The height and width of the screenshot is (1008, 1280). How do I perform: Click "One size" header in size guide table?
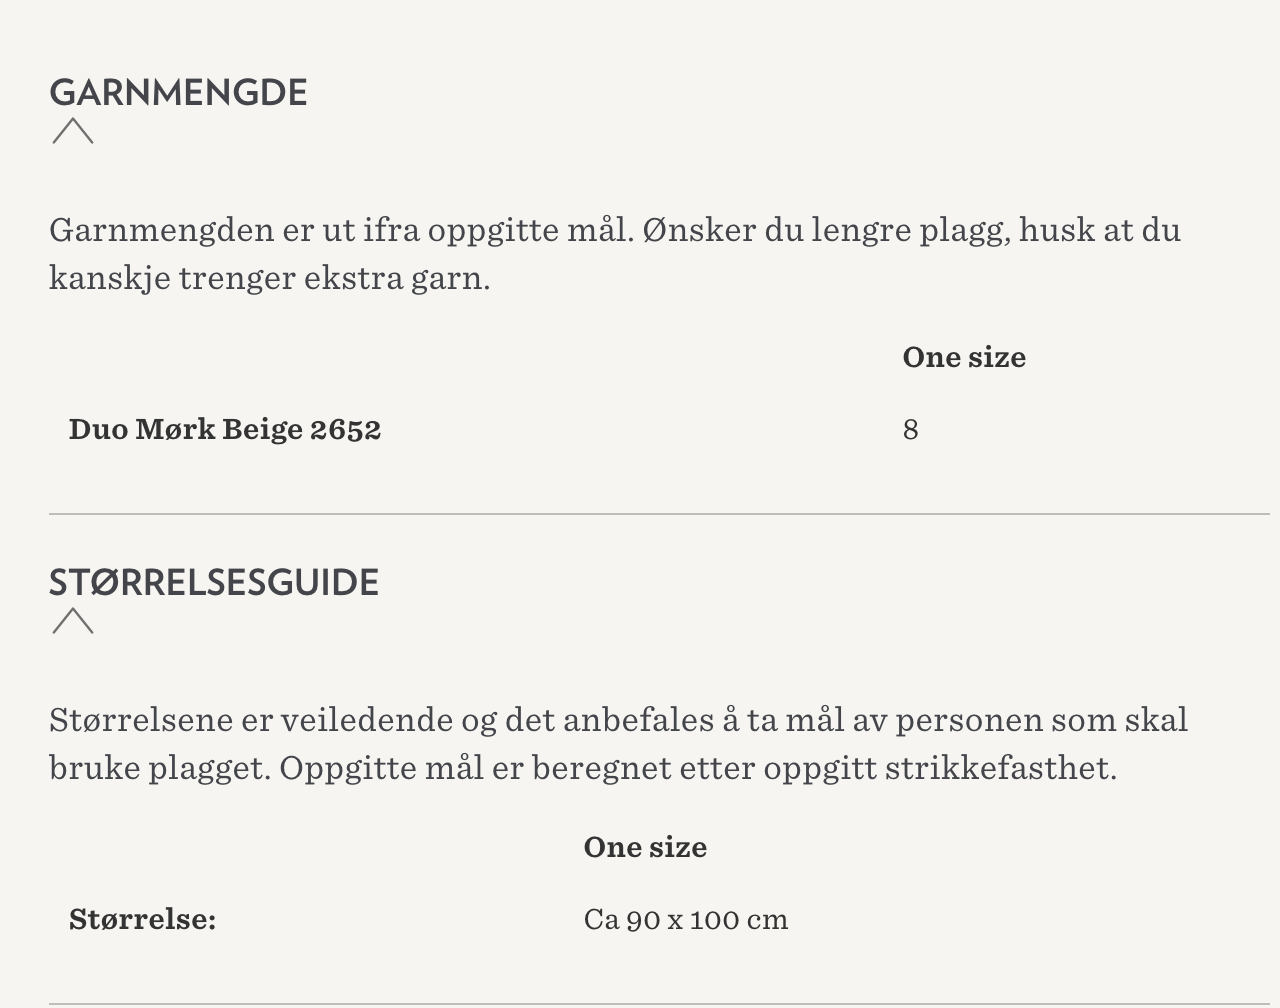click(x=645, y=847)
